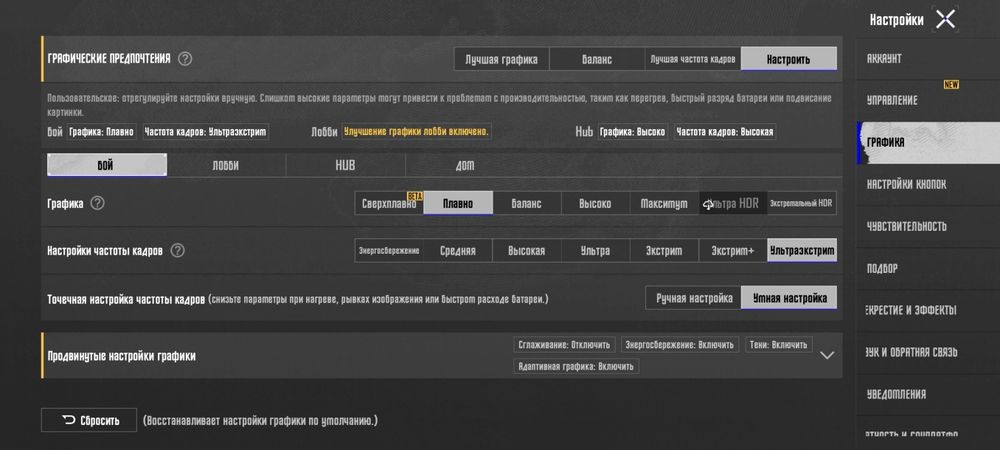Click Hub 'Частота кадров: Высокая' tag
The height and width of the screenshot is (450, 1000).
[x=725, y=132]
